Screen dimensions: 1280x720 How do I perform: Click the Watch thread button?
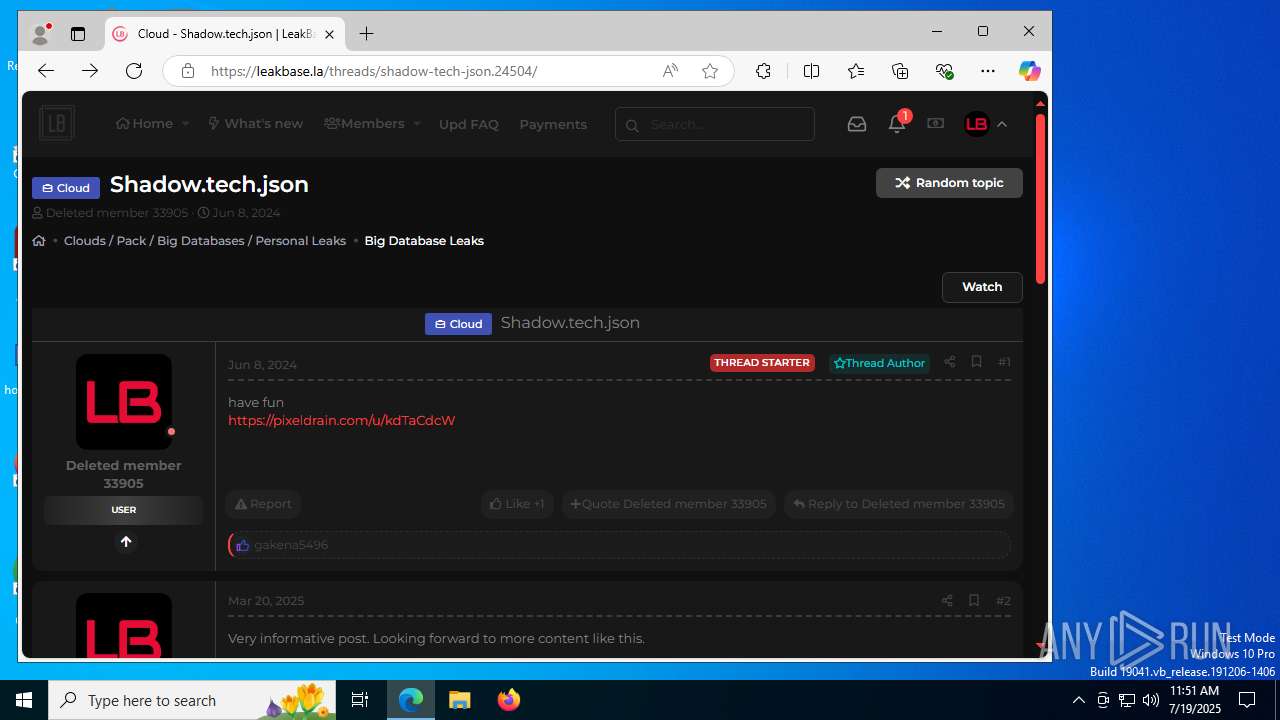[982, 287]
